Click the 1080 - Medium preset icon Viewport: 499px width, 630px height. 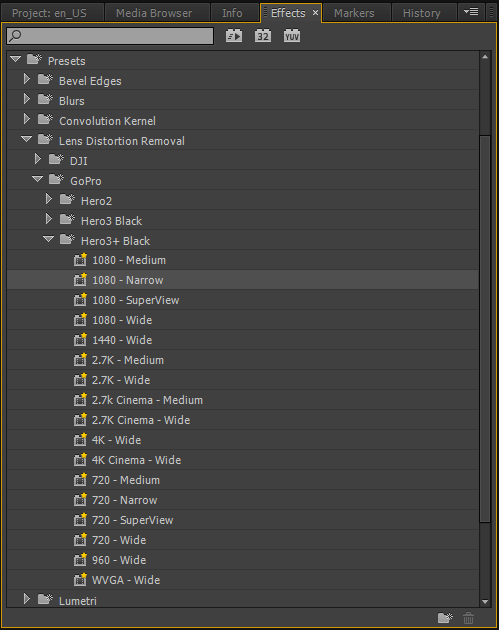[x=80, y=260]
